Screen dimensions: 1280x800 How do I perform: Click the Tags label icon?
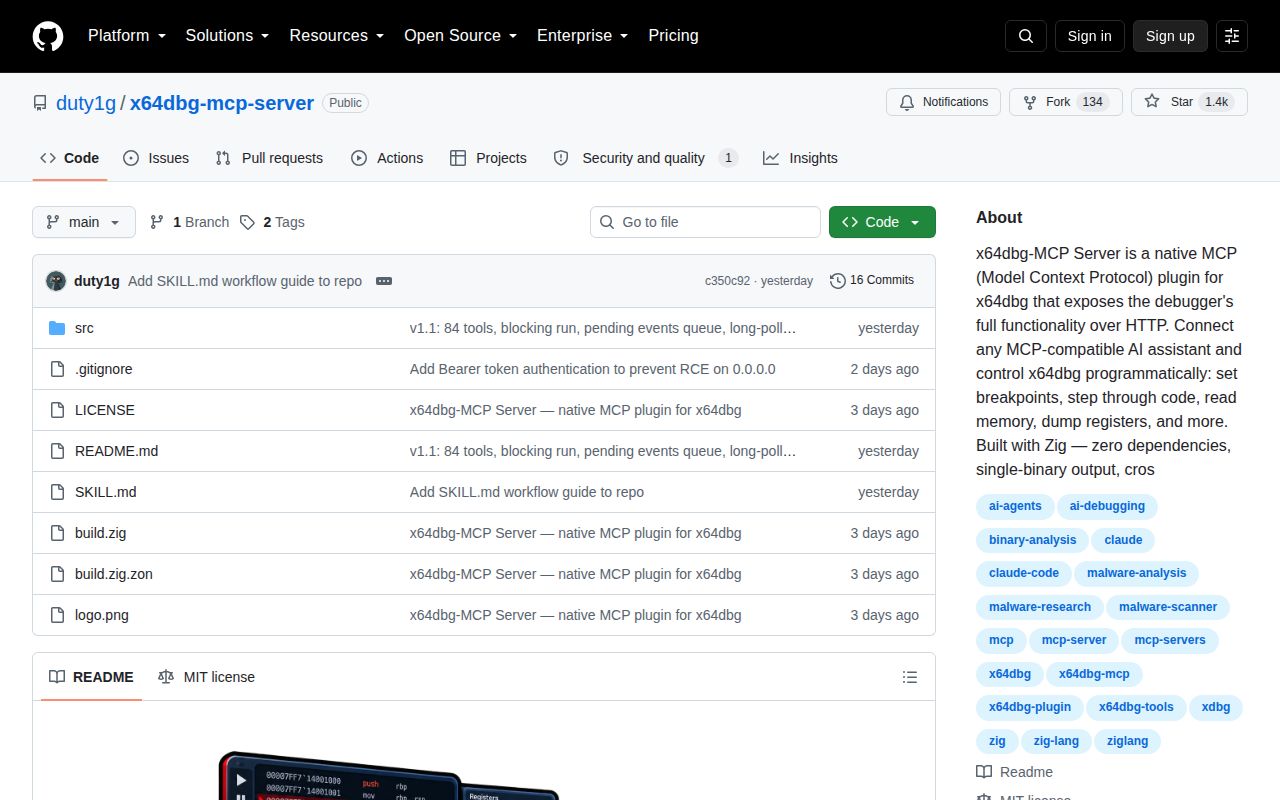247,222
